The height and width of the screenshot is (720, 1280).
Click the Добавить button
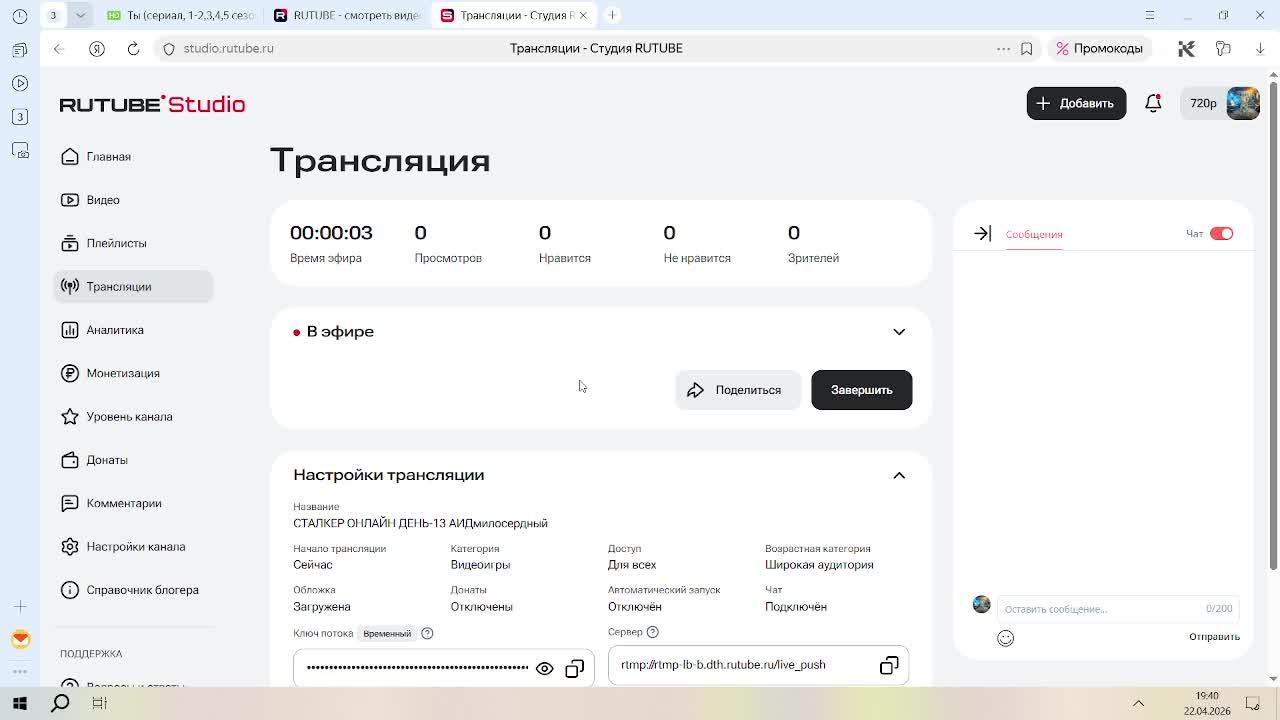(1076, 103)
